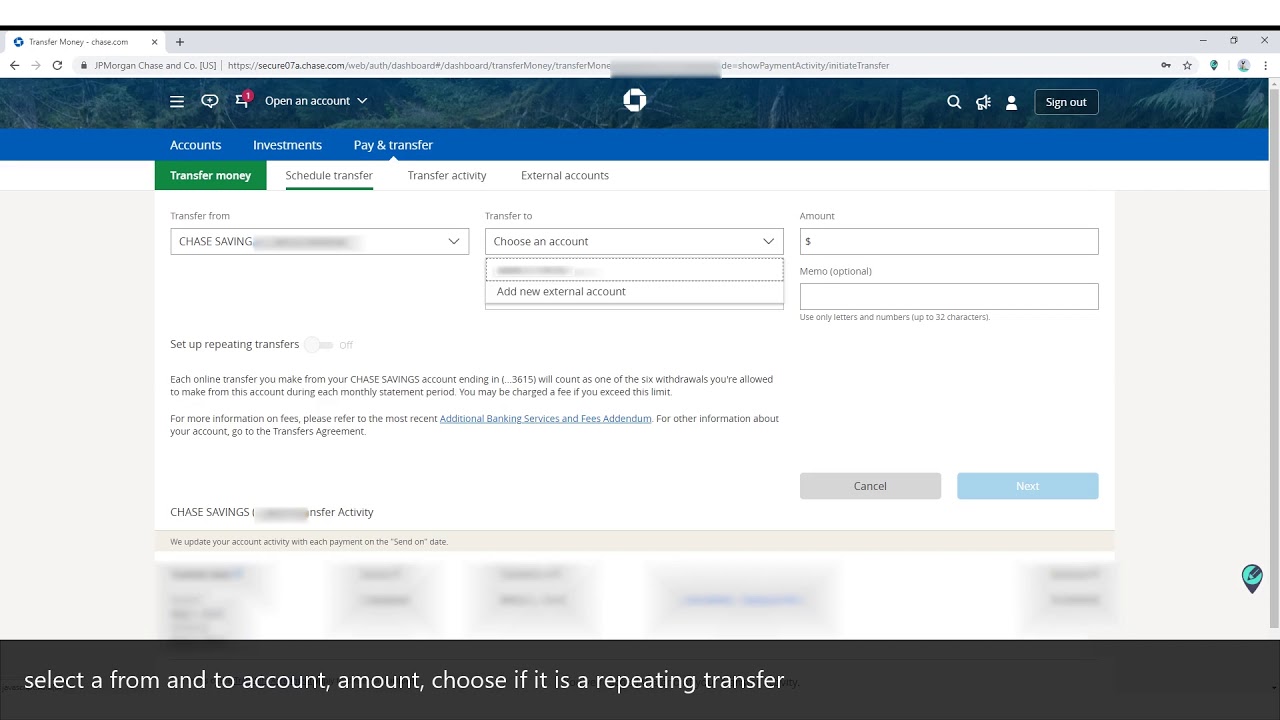
Task: Select the blurred account option in list
Action: click(634, 270)
